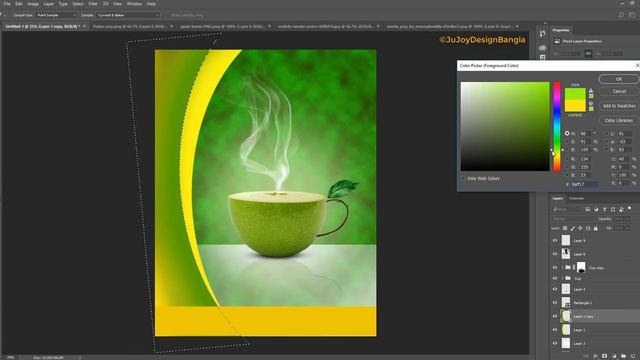
Task: Click the vertical hue slider bar
Action: (x=557, y=127)
